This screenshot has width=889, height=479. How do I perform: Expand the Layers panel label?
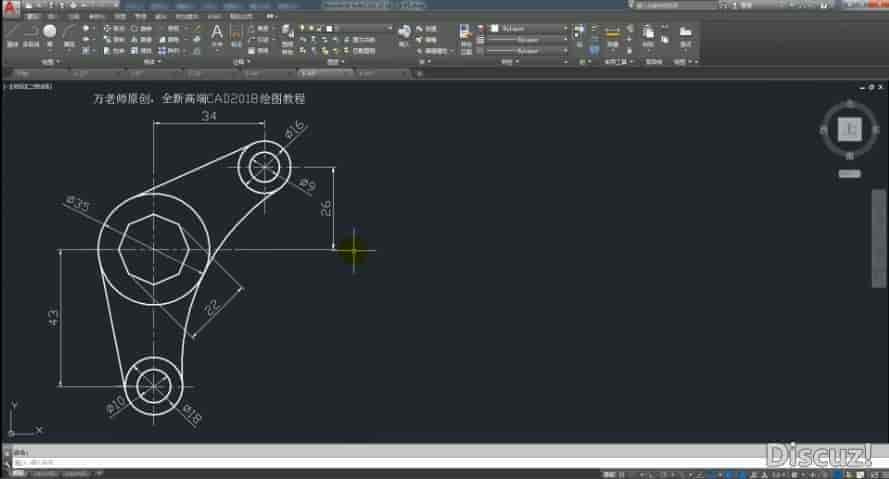(x=335, y=61)
